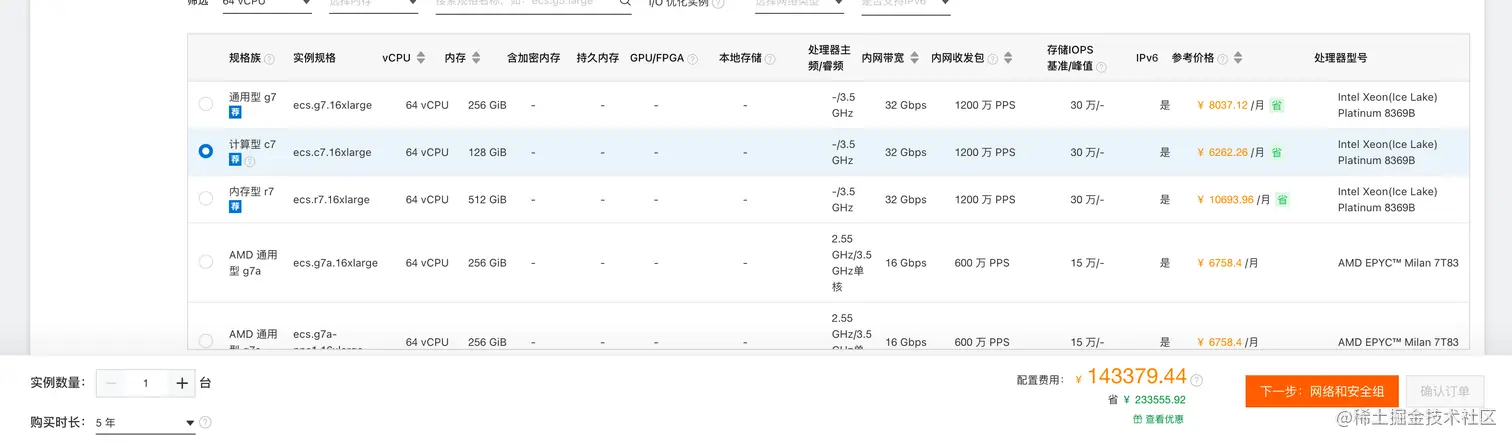Click 下一步：网络和安全组 button

[x=1322, y=391]
